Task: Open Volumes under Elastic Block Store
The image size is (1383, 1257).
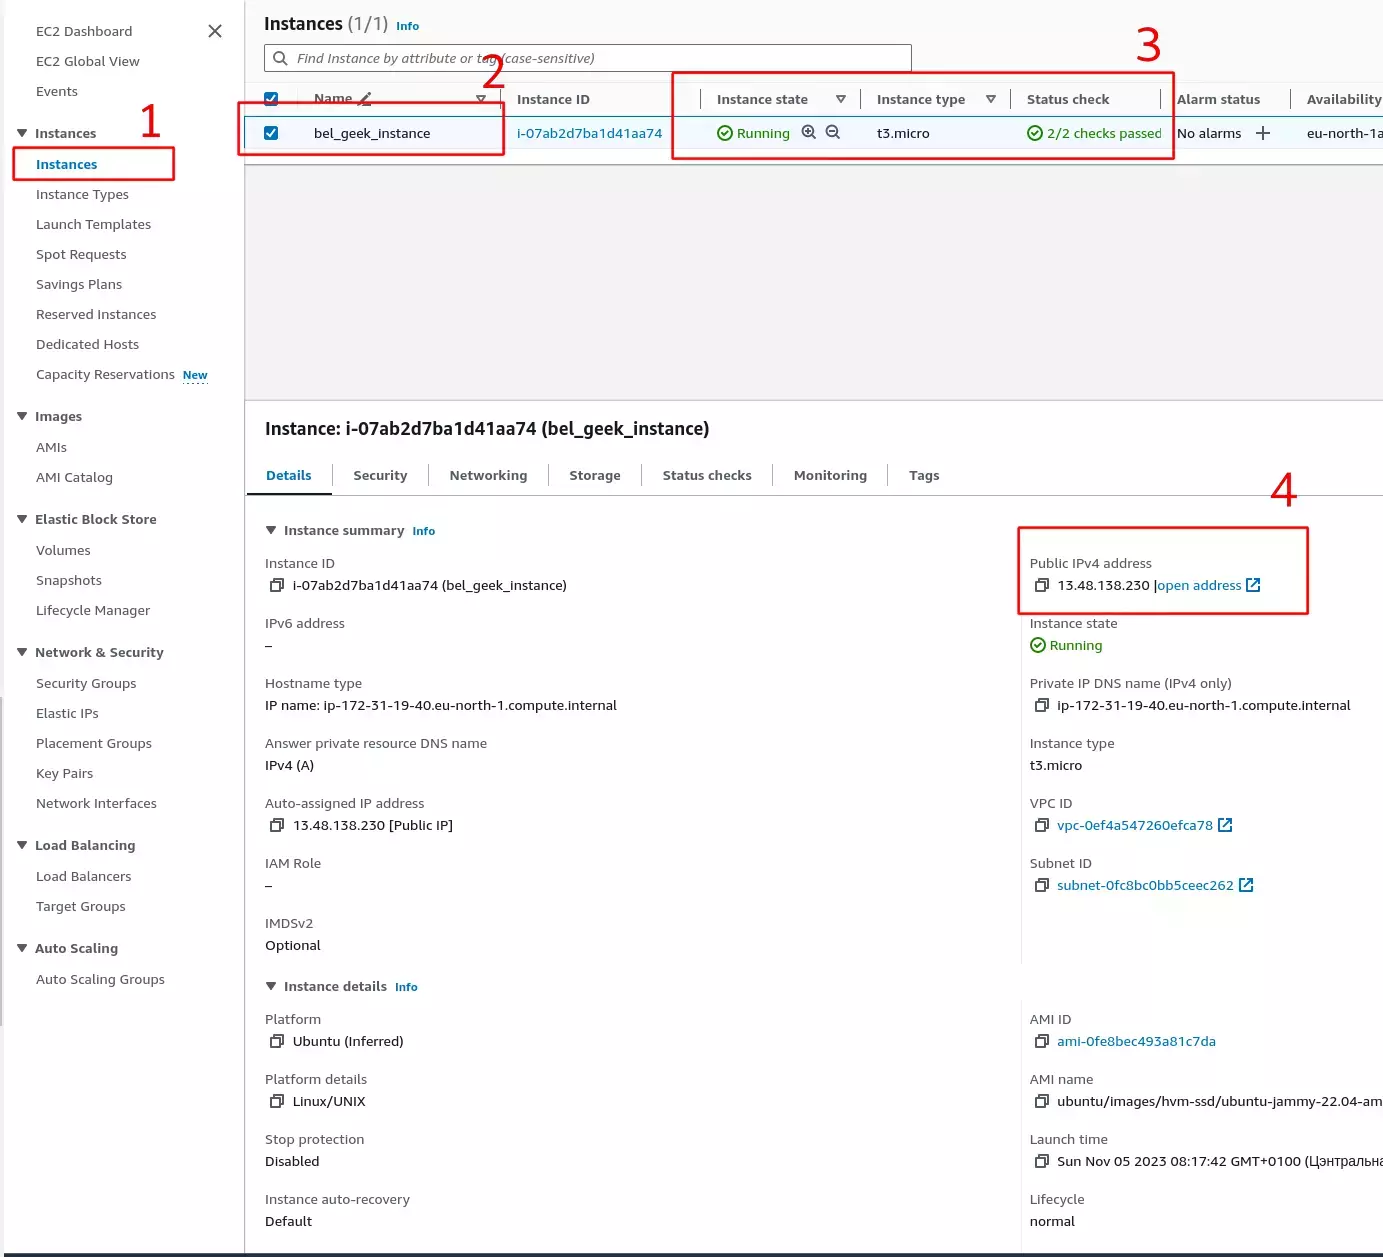Action: [x=63, y=550]
